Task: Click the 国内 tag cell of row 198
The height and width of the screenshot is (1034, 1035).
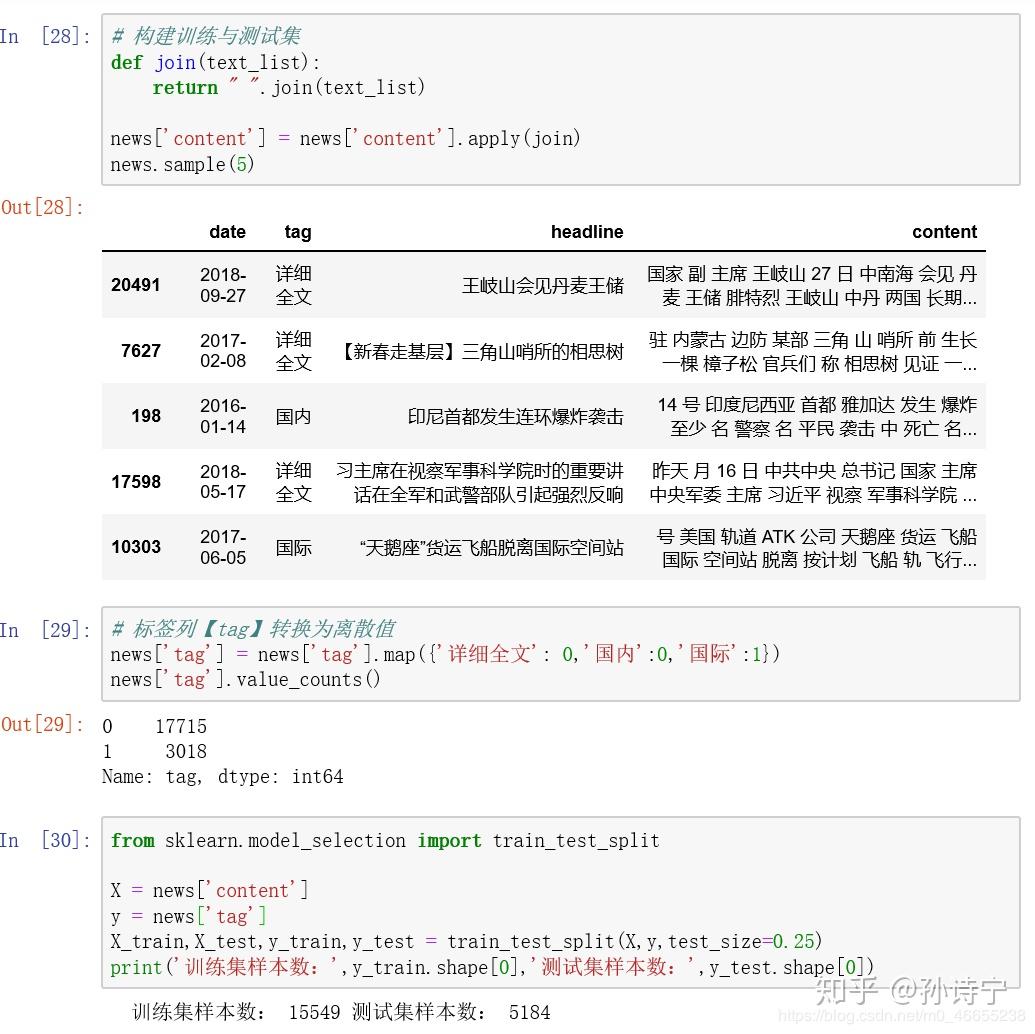Action: (292, 416)
